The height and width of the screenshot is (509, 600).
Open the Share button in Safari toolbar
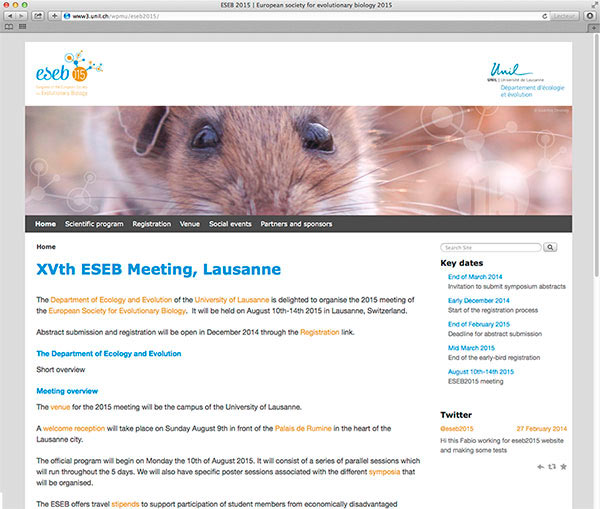pos(38,16)
